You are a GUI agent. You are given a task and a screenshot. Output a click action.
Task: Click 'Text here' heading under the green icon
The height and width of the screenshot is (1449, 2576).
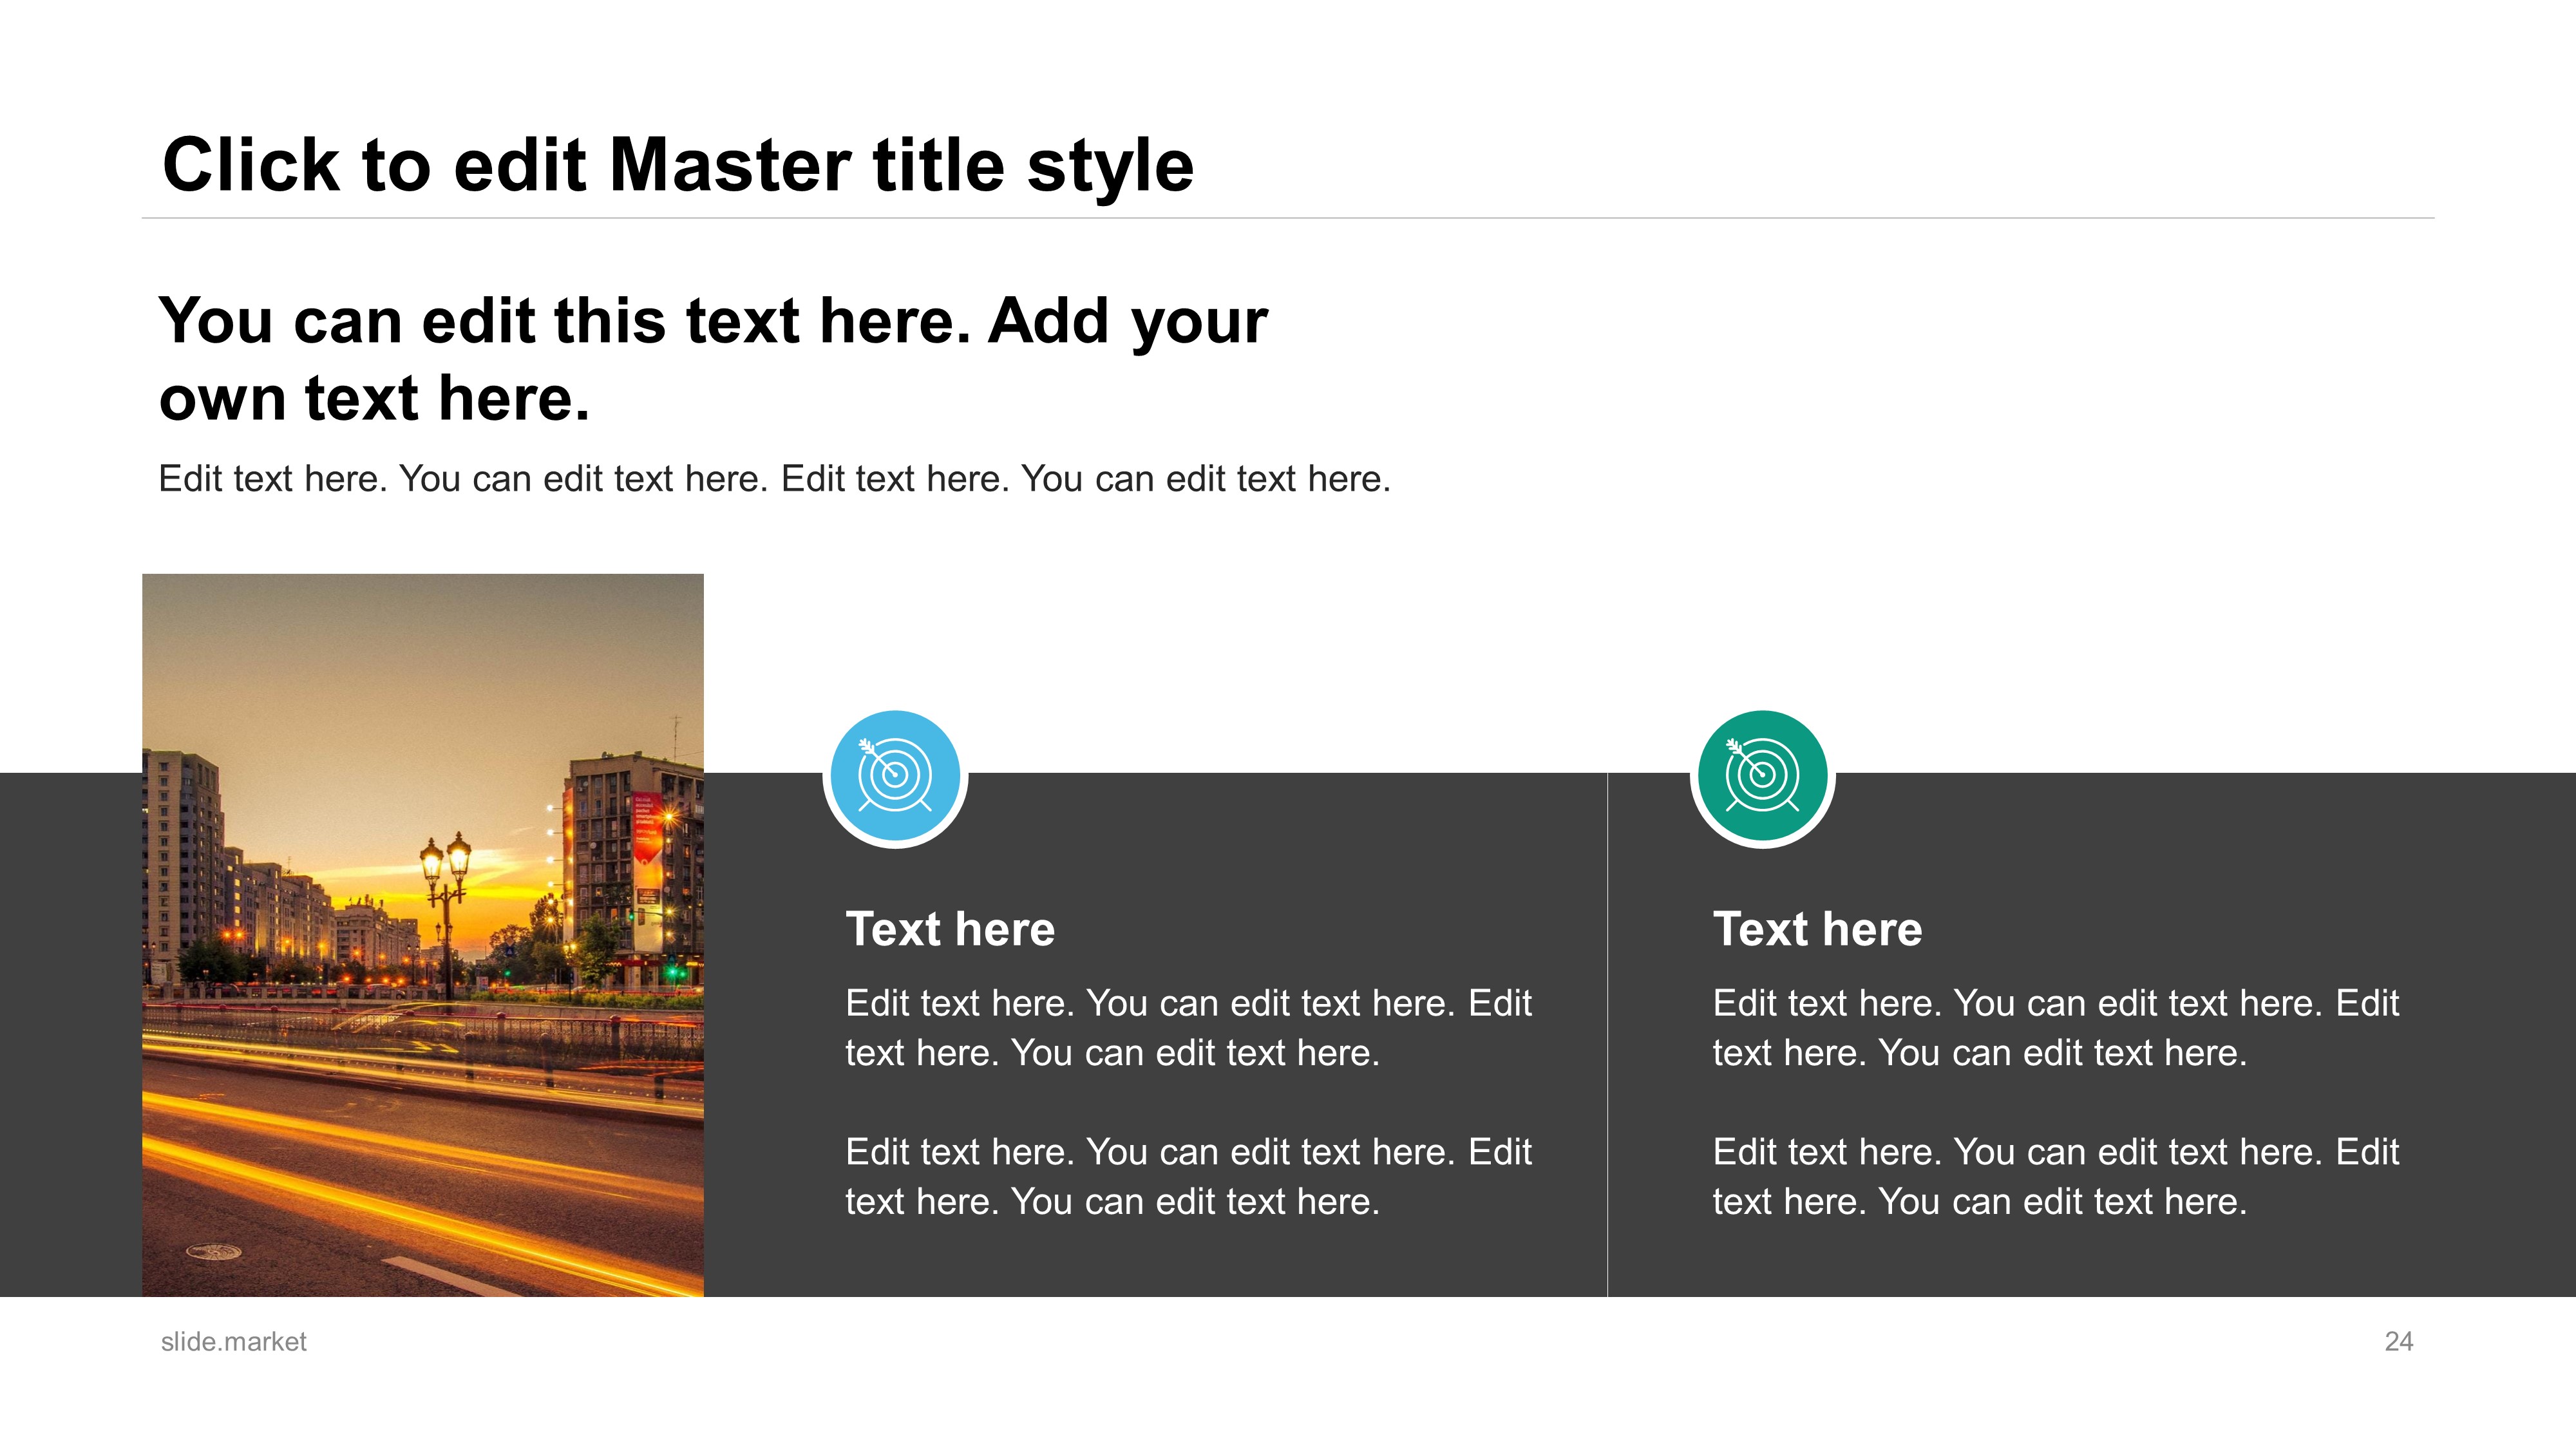point(1817,929)
